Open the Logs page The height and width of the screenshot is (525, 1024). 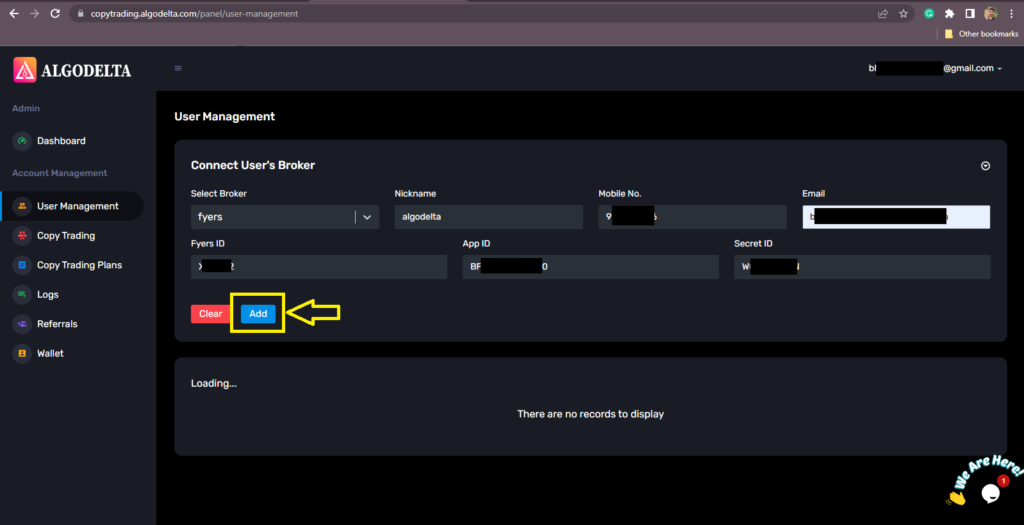[x=48, y=294]
